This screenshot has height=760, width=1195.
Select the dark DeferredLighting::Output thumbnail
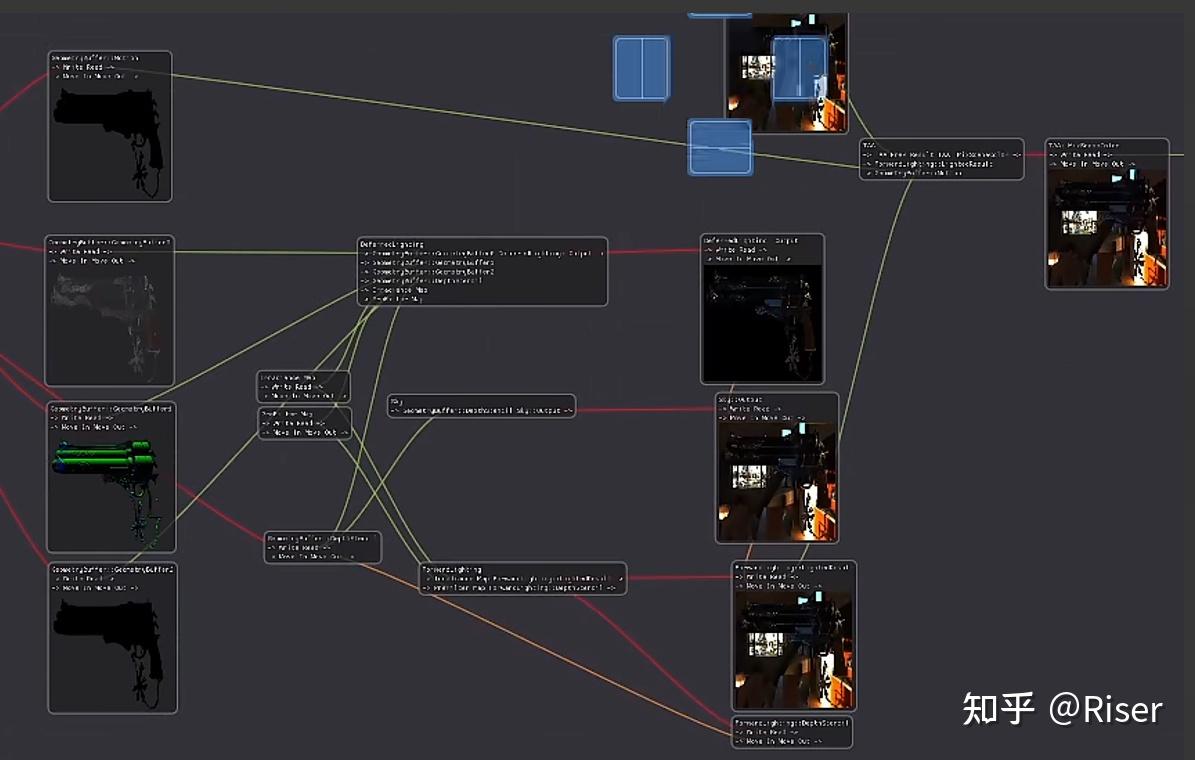[x=762, y=323]
